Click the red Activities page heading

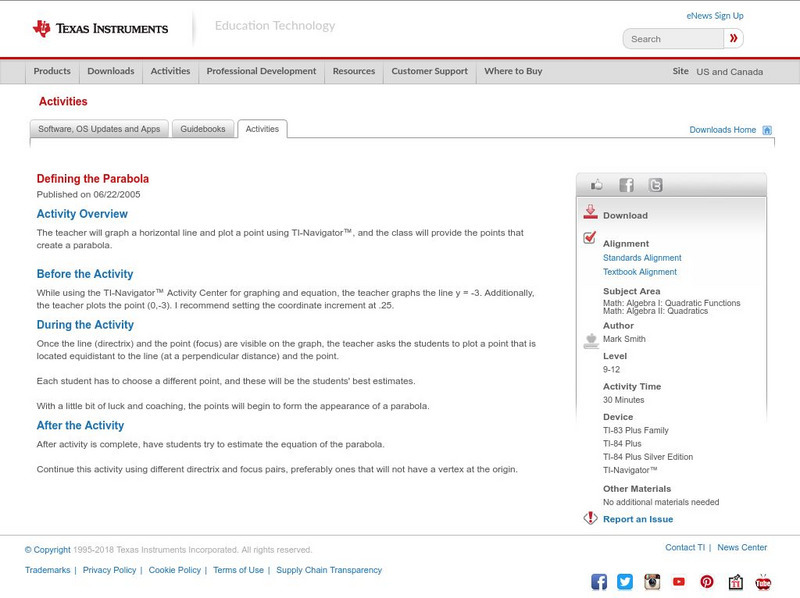63,102
